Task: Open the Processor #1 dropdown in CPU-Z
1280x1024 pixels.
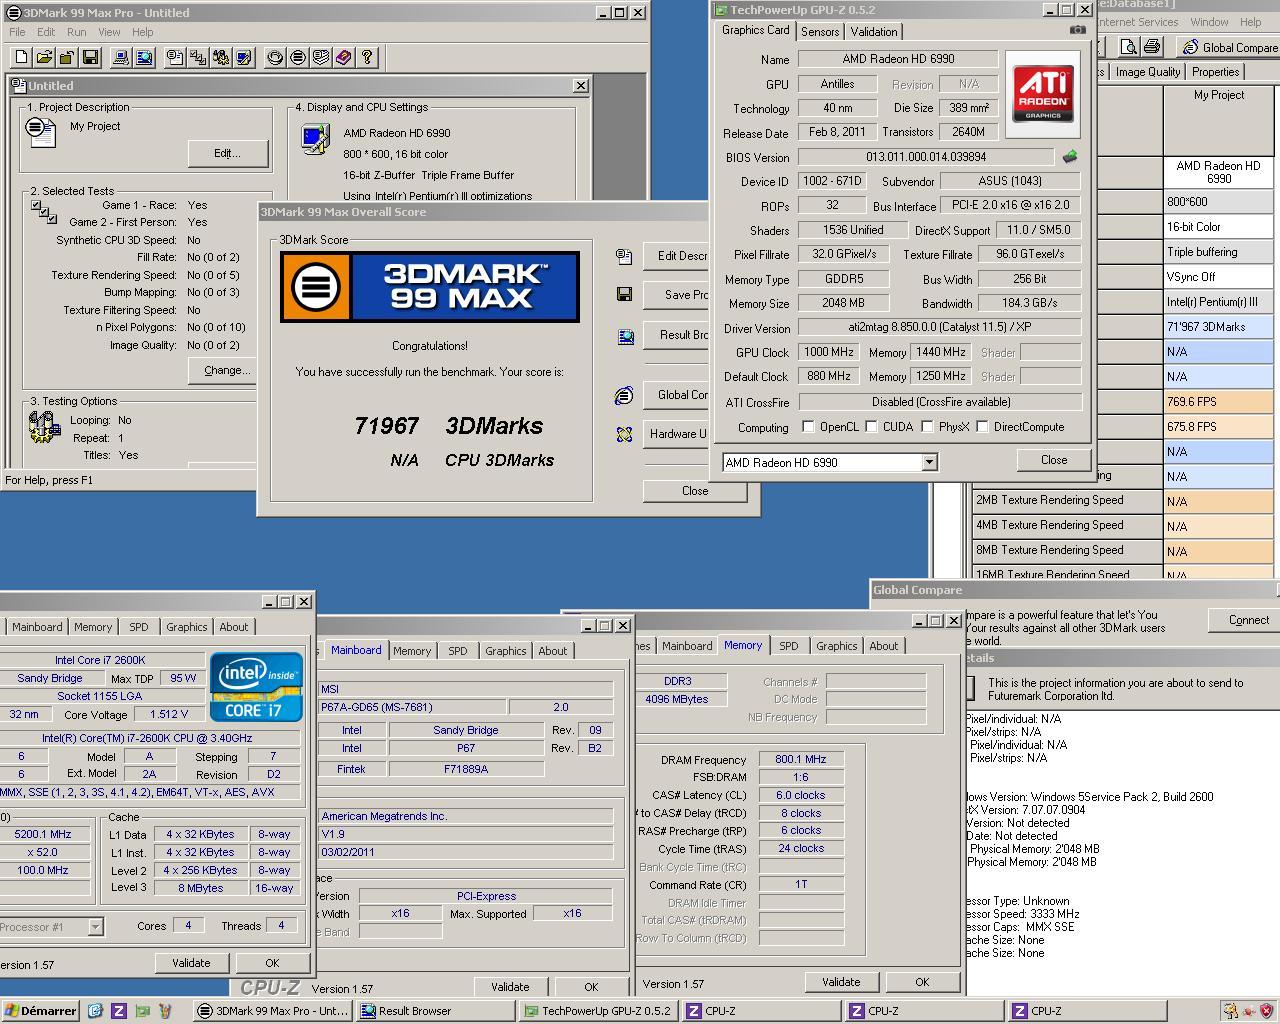Action: coord(95,927)
